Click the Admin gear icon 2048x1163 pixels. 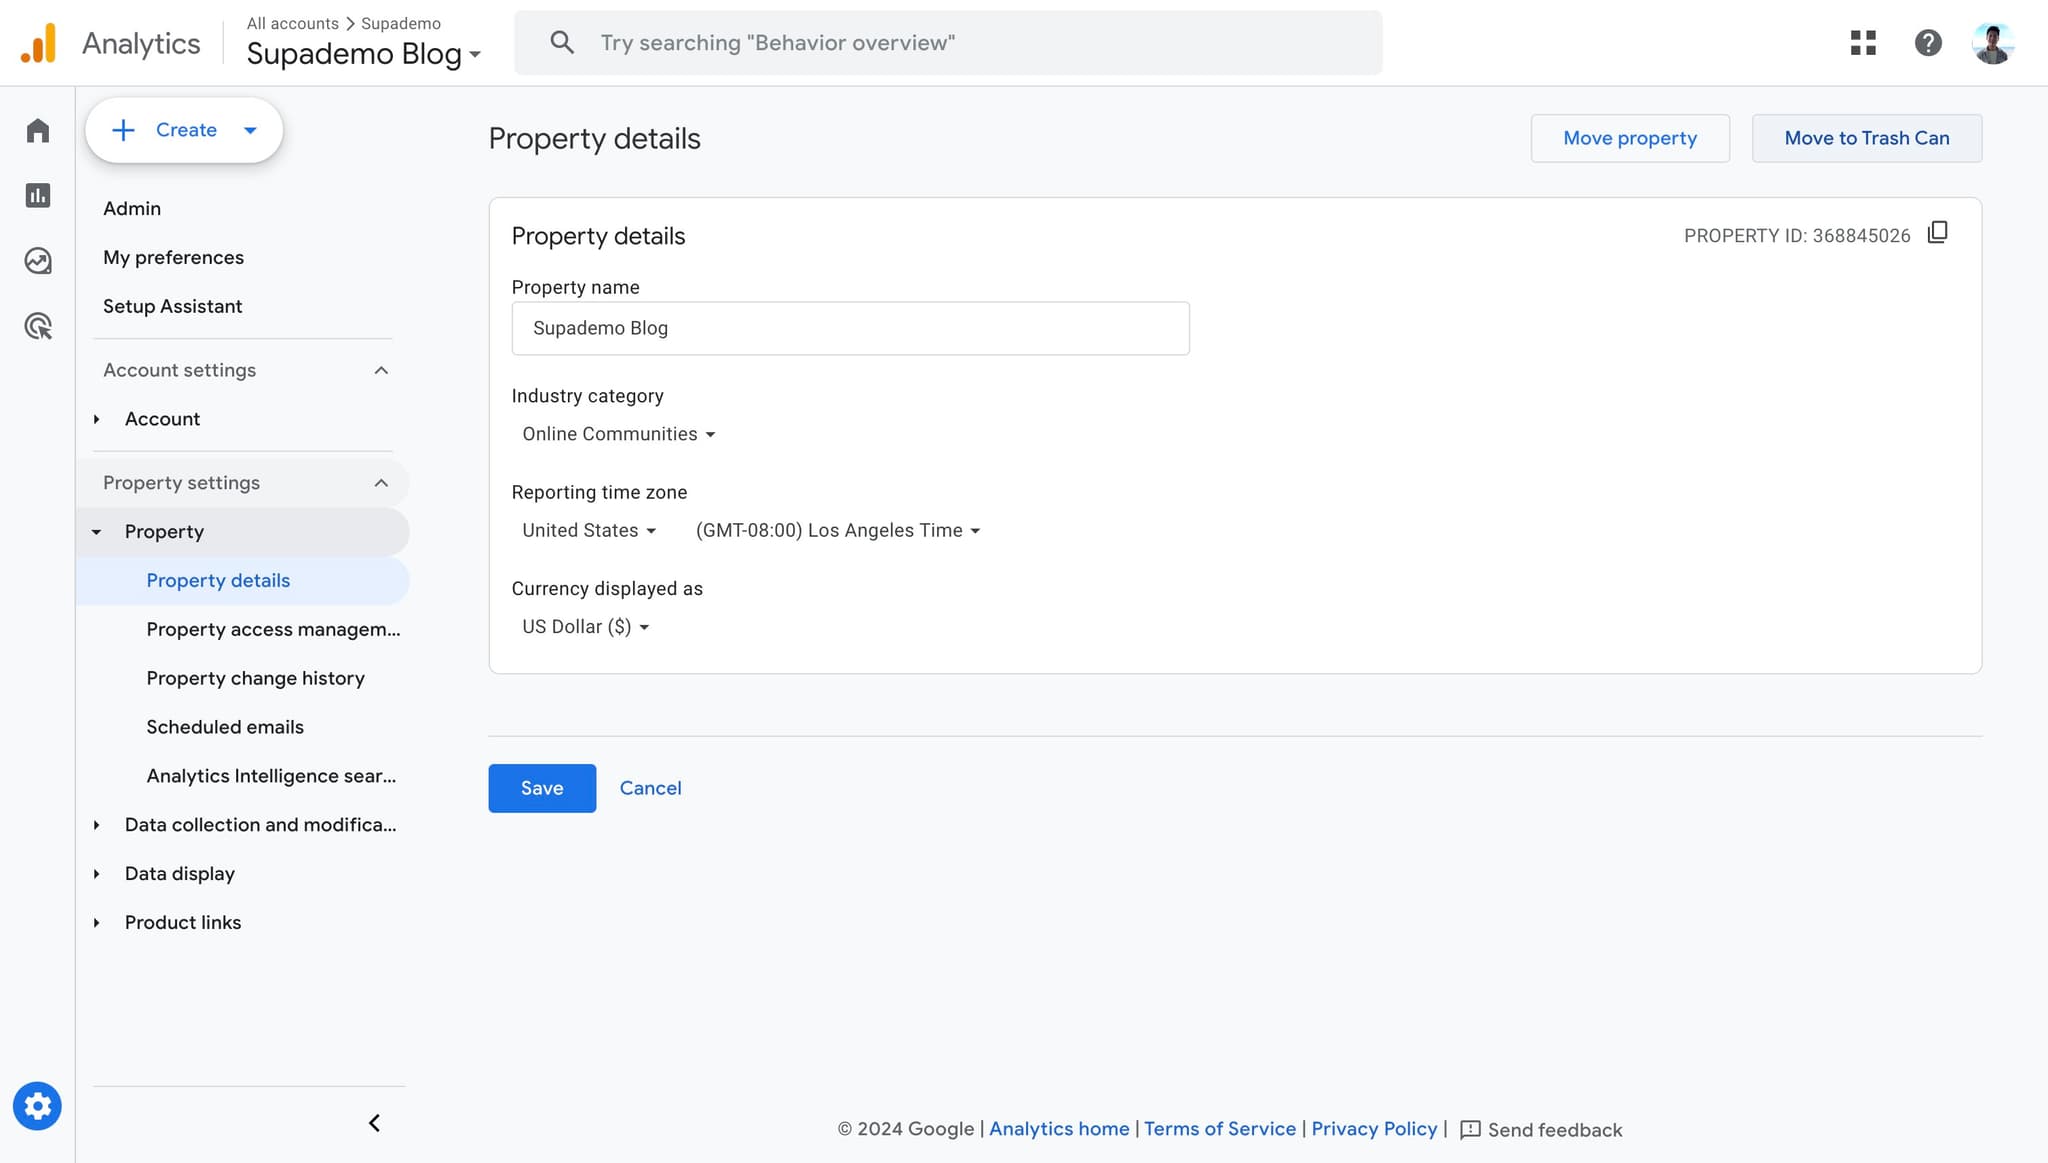(37, 1106)
